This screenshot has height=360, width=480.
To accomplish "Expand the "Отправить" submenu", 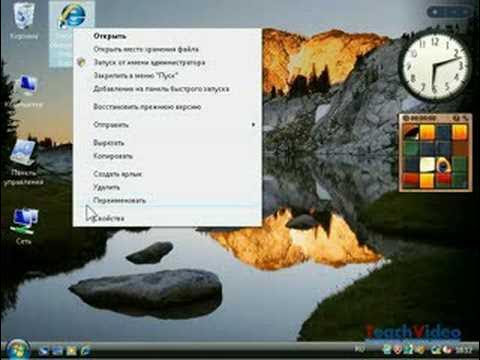I will [167, 125].
